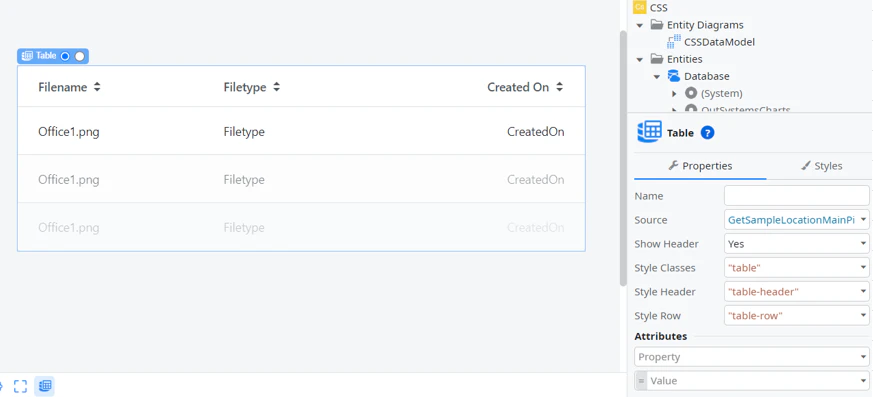Click the enclosing-widget frame icon in bottom bar
Viewport: 873px width, 397px height.
pyautogui.click(x=21, y=386)
